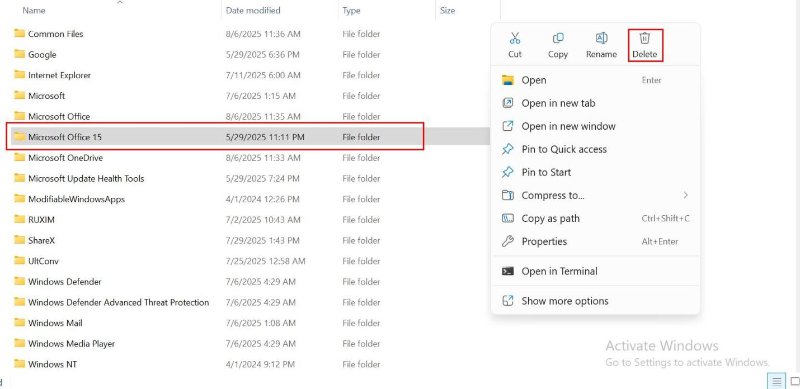Expand the Compress to submenu

[595, 195]
